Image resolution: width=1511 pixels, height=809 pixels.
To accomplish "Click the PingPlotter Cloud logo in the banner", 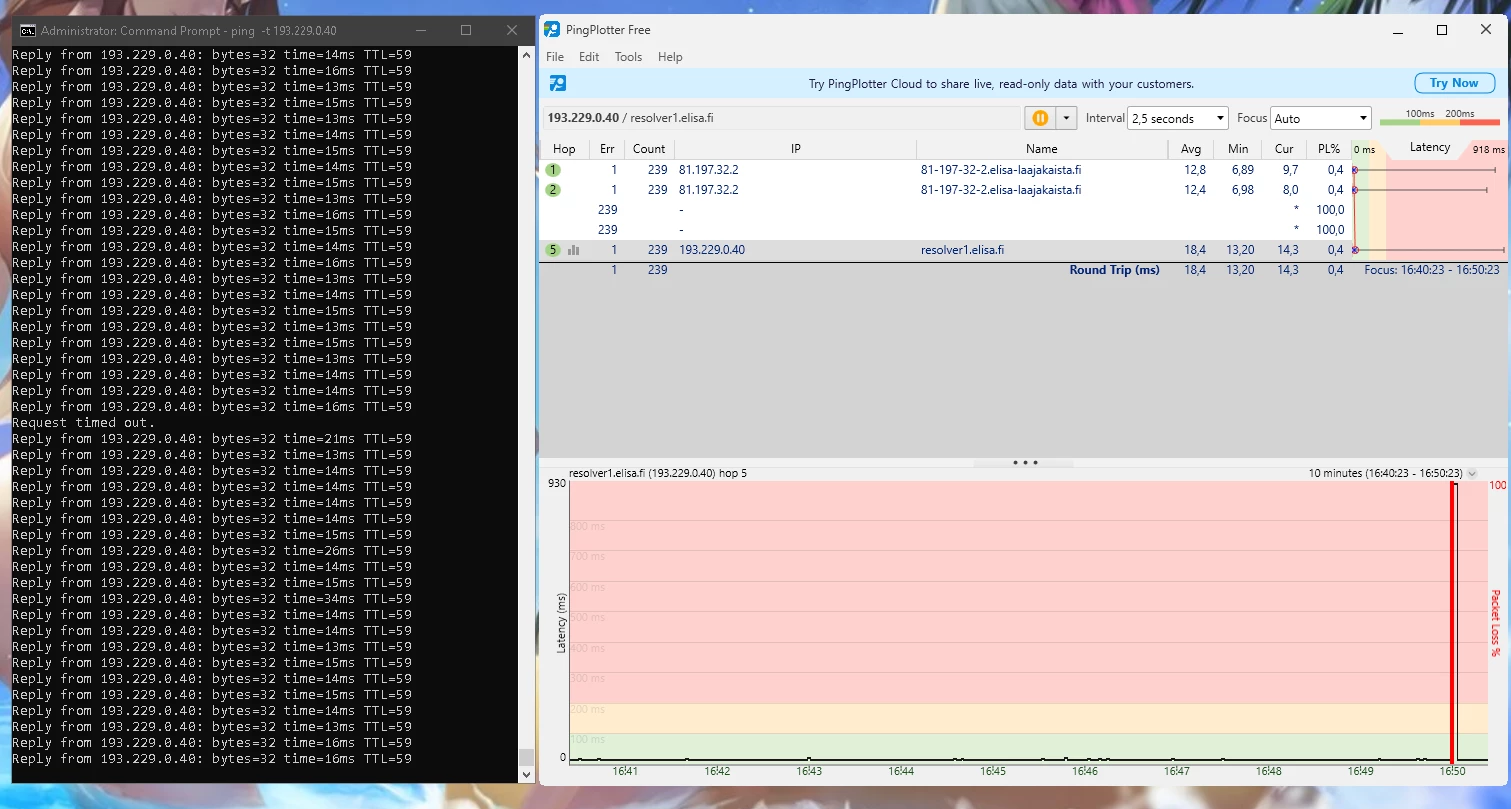I will pos(558,84).
